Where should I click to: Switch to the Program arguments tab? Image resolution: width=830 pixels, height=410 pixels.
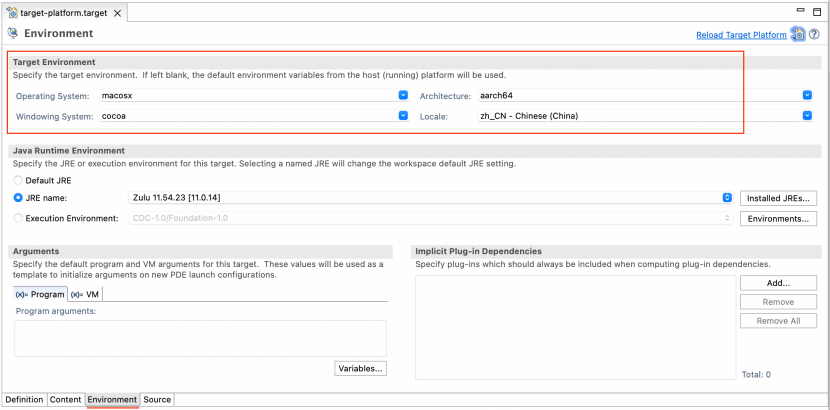40,294
